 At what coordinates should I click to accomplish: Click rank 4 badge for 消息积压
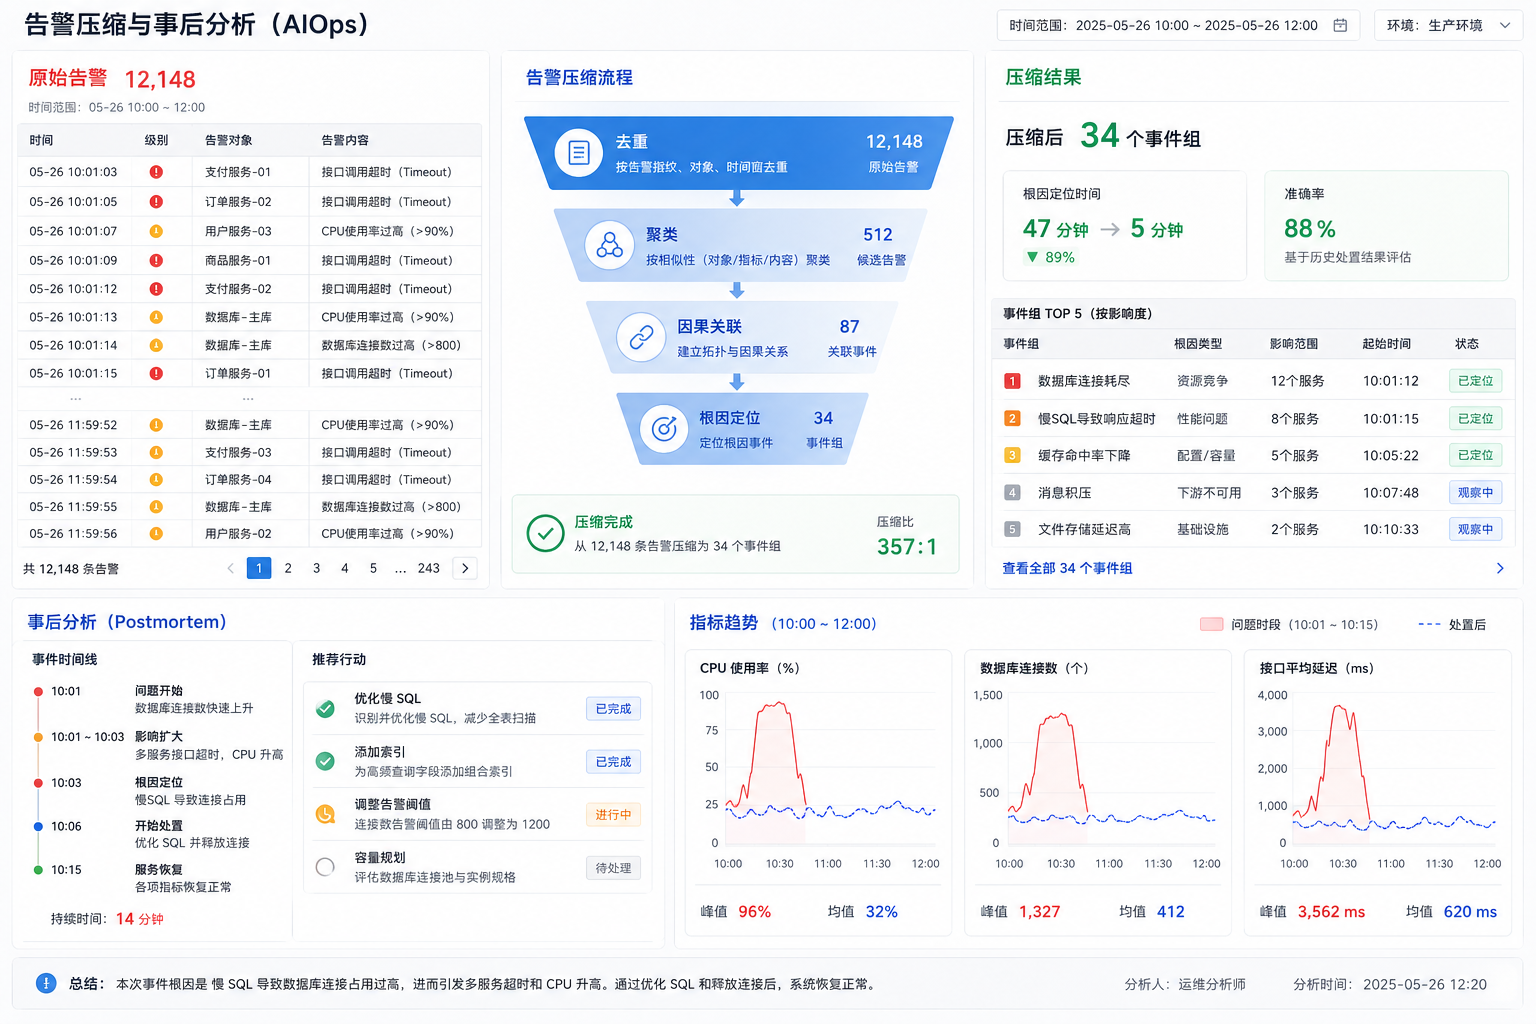click(x=1012, y=492)
